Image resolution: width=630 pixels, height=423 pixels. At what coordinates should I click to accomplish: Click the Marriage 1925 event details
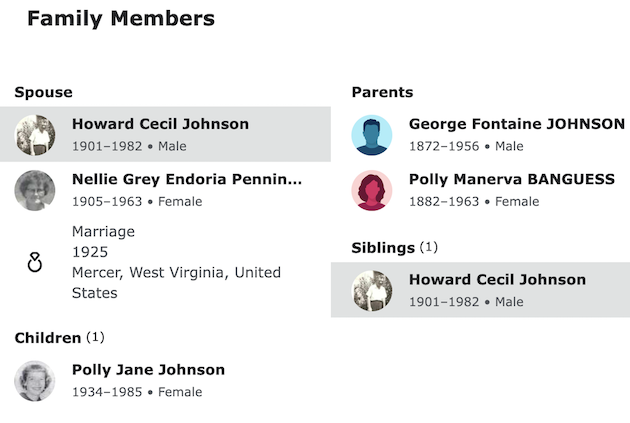click(103, 241)
